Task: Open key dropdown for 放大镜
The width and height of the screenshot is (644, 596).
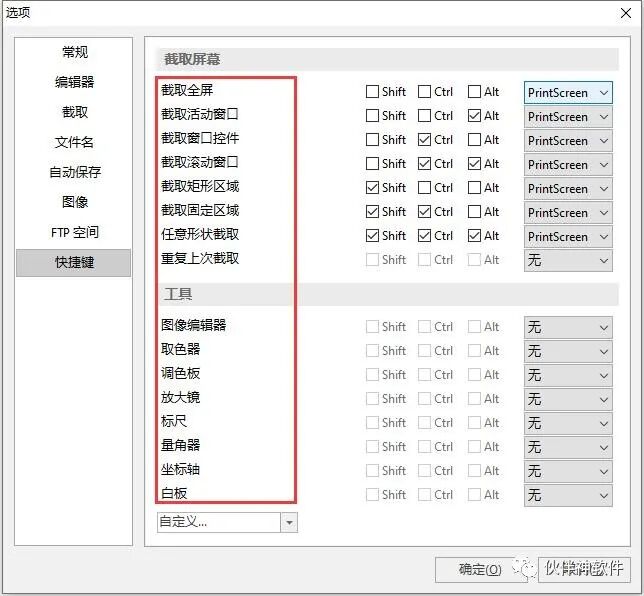Action: [568, 399]
